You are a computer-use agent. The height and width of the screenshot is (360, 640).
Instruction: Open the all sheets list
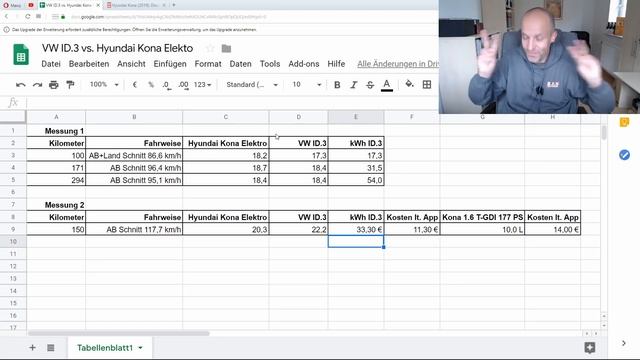[51, 348]
